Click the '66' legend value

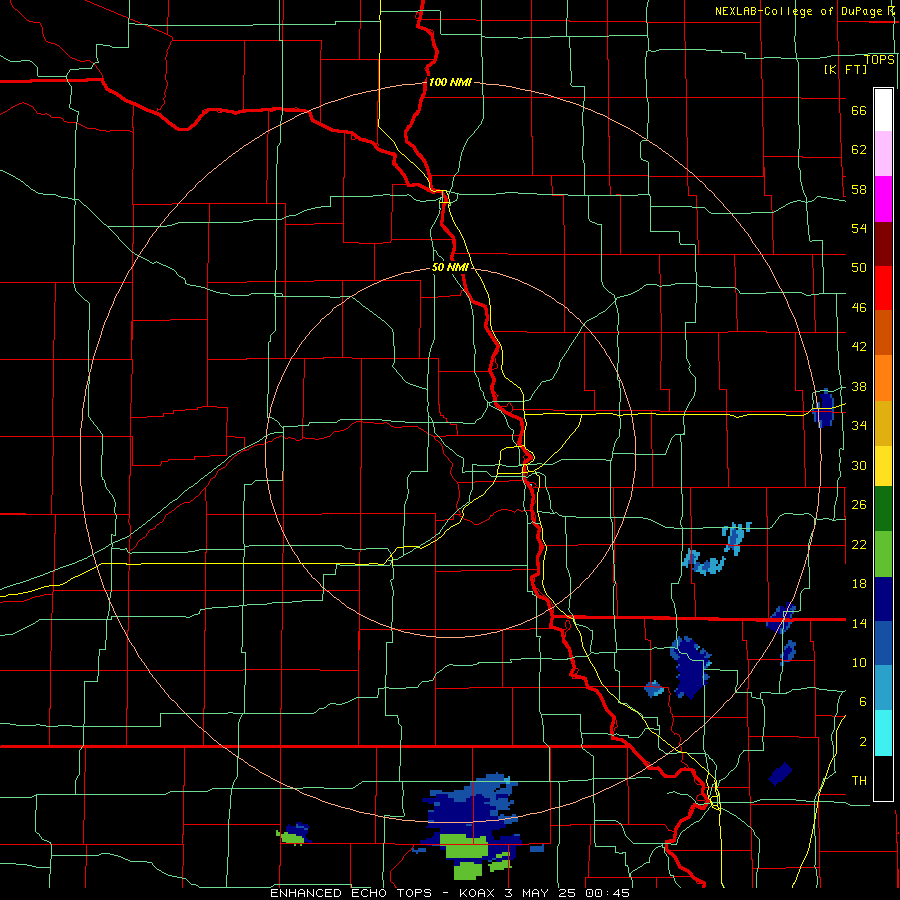(859, 111)
